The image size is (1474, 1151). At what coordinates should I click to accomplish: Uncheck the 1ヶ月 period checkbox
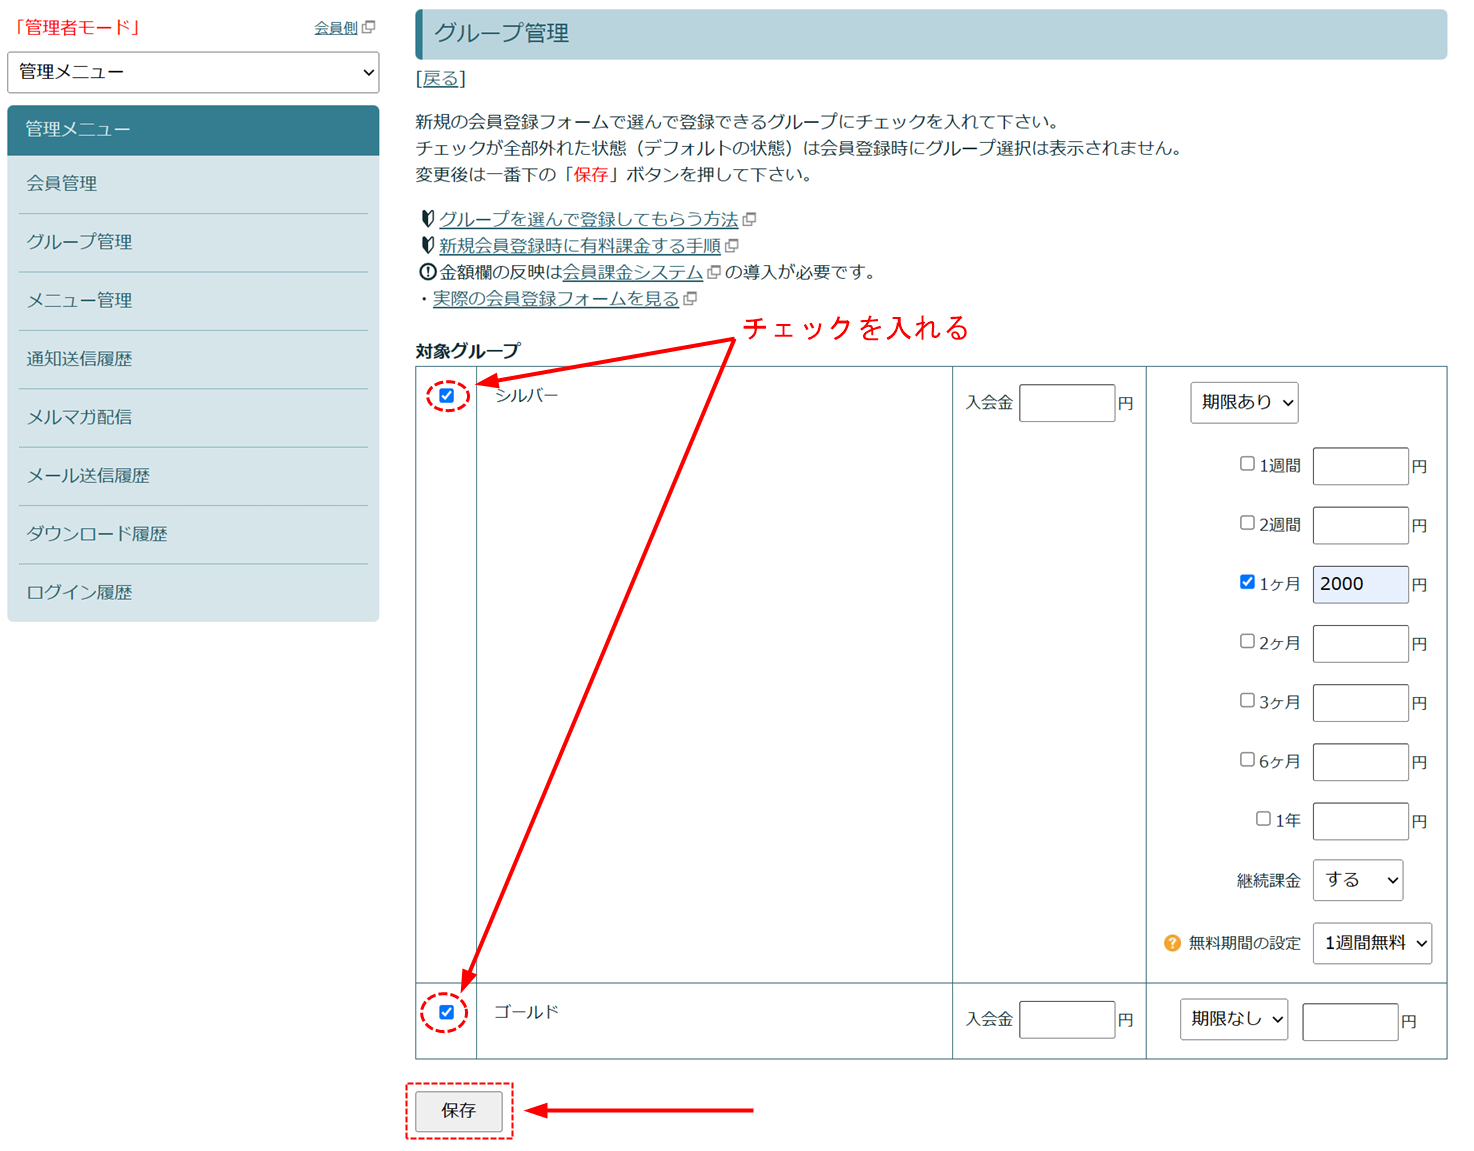point(1247,582)
